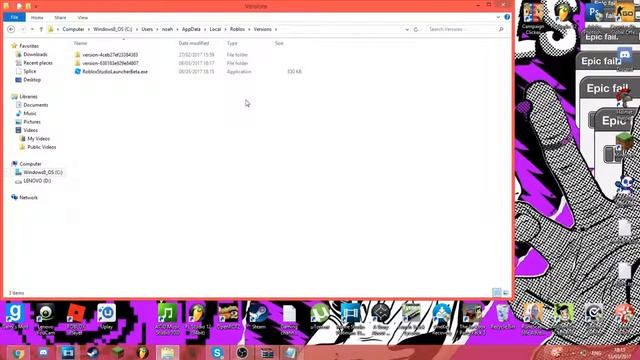This screenshot has width=640, height=360.
Task: Open Uplay desktop shortcut
Action: 107,317
